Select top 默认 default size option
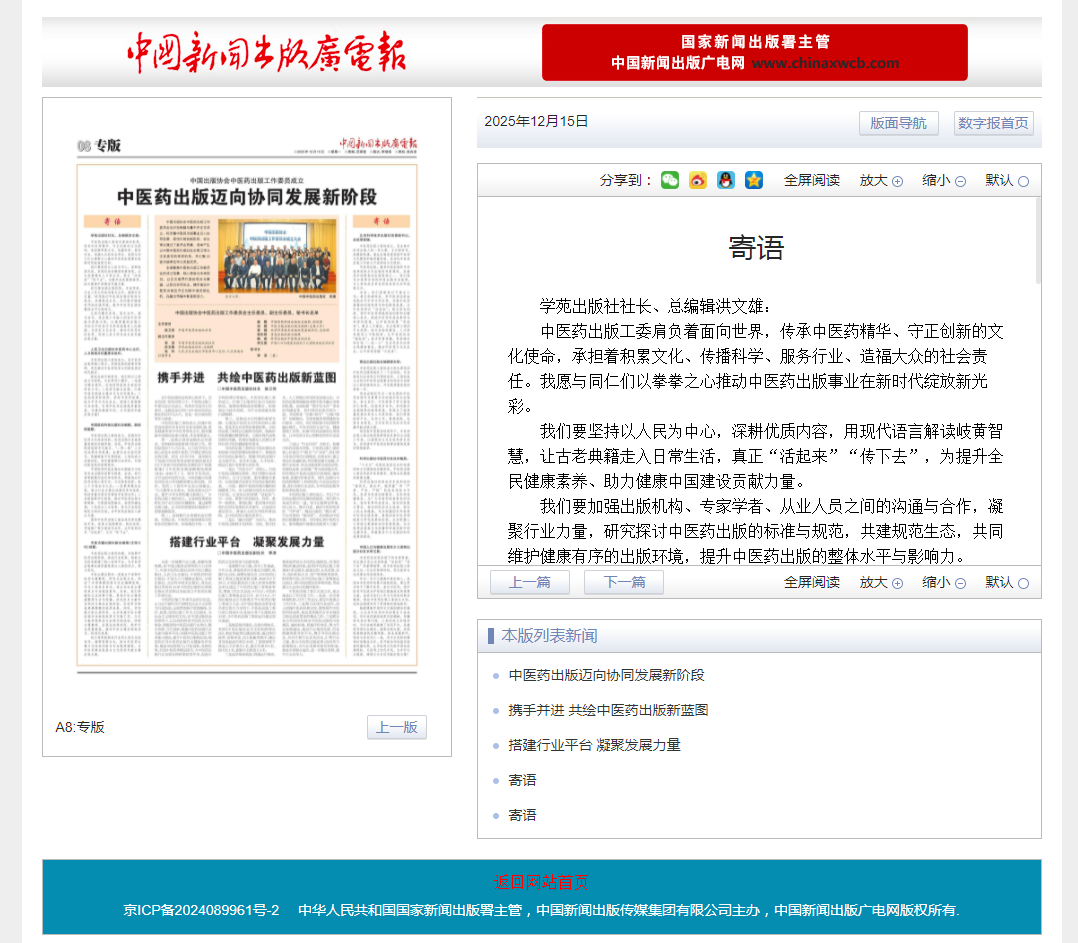Screen dimensions: 1078x943 [1023, 181]
